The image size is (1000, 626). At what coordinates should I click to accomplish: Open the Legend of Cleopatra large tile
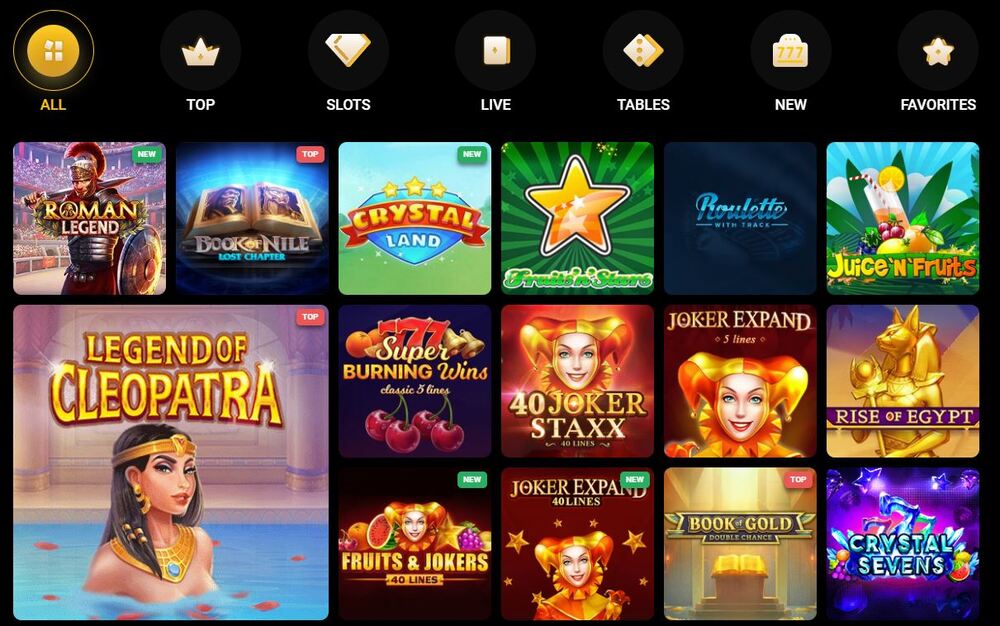171,462
